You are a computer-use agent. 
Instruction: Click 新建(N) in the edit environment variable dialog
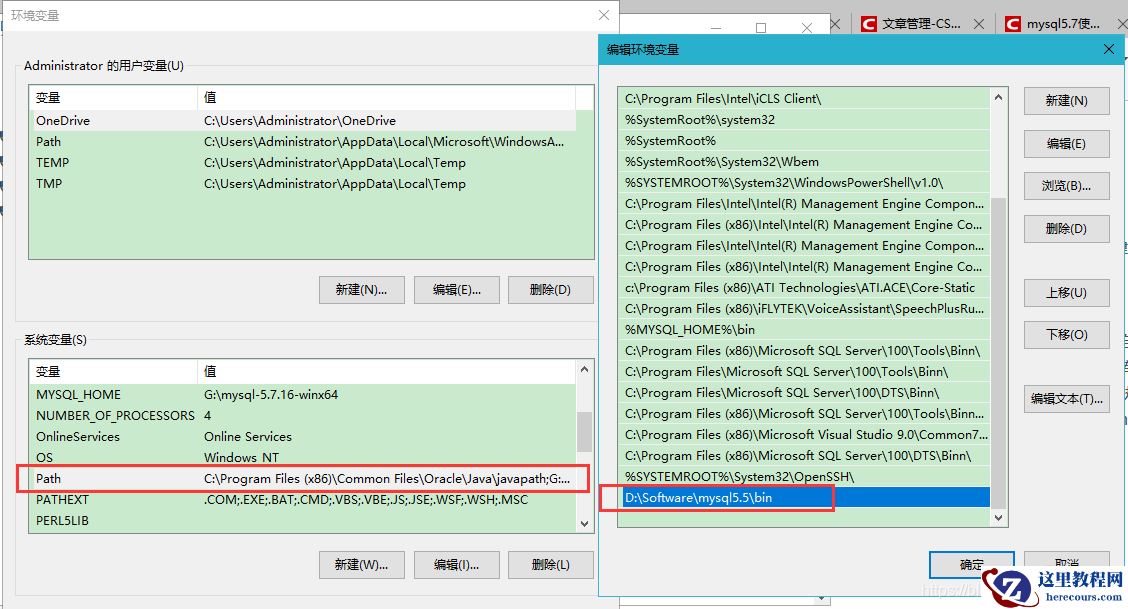click(x=1066, y=101)
